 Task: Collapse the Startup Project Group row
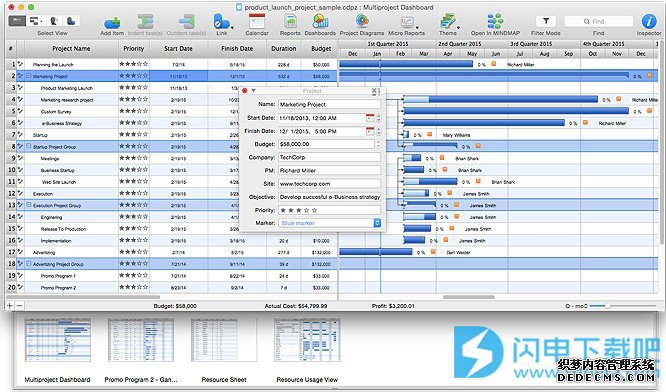click(x=29, y=146)
